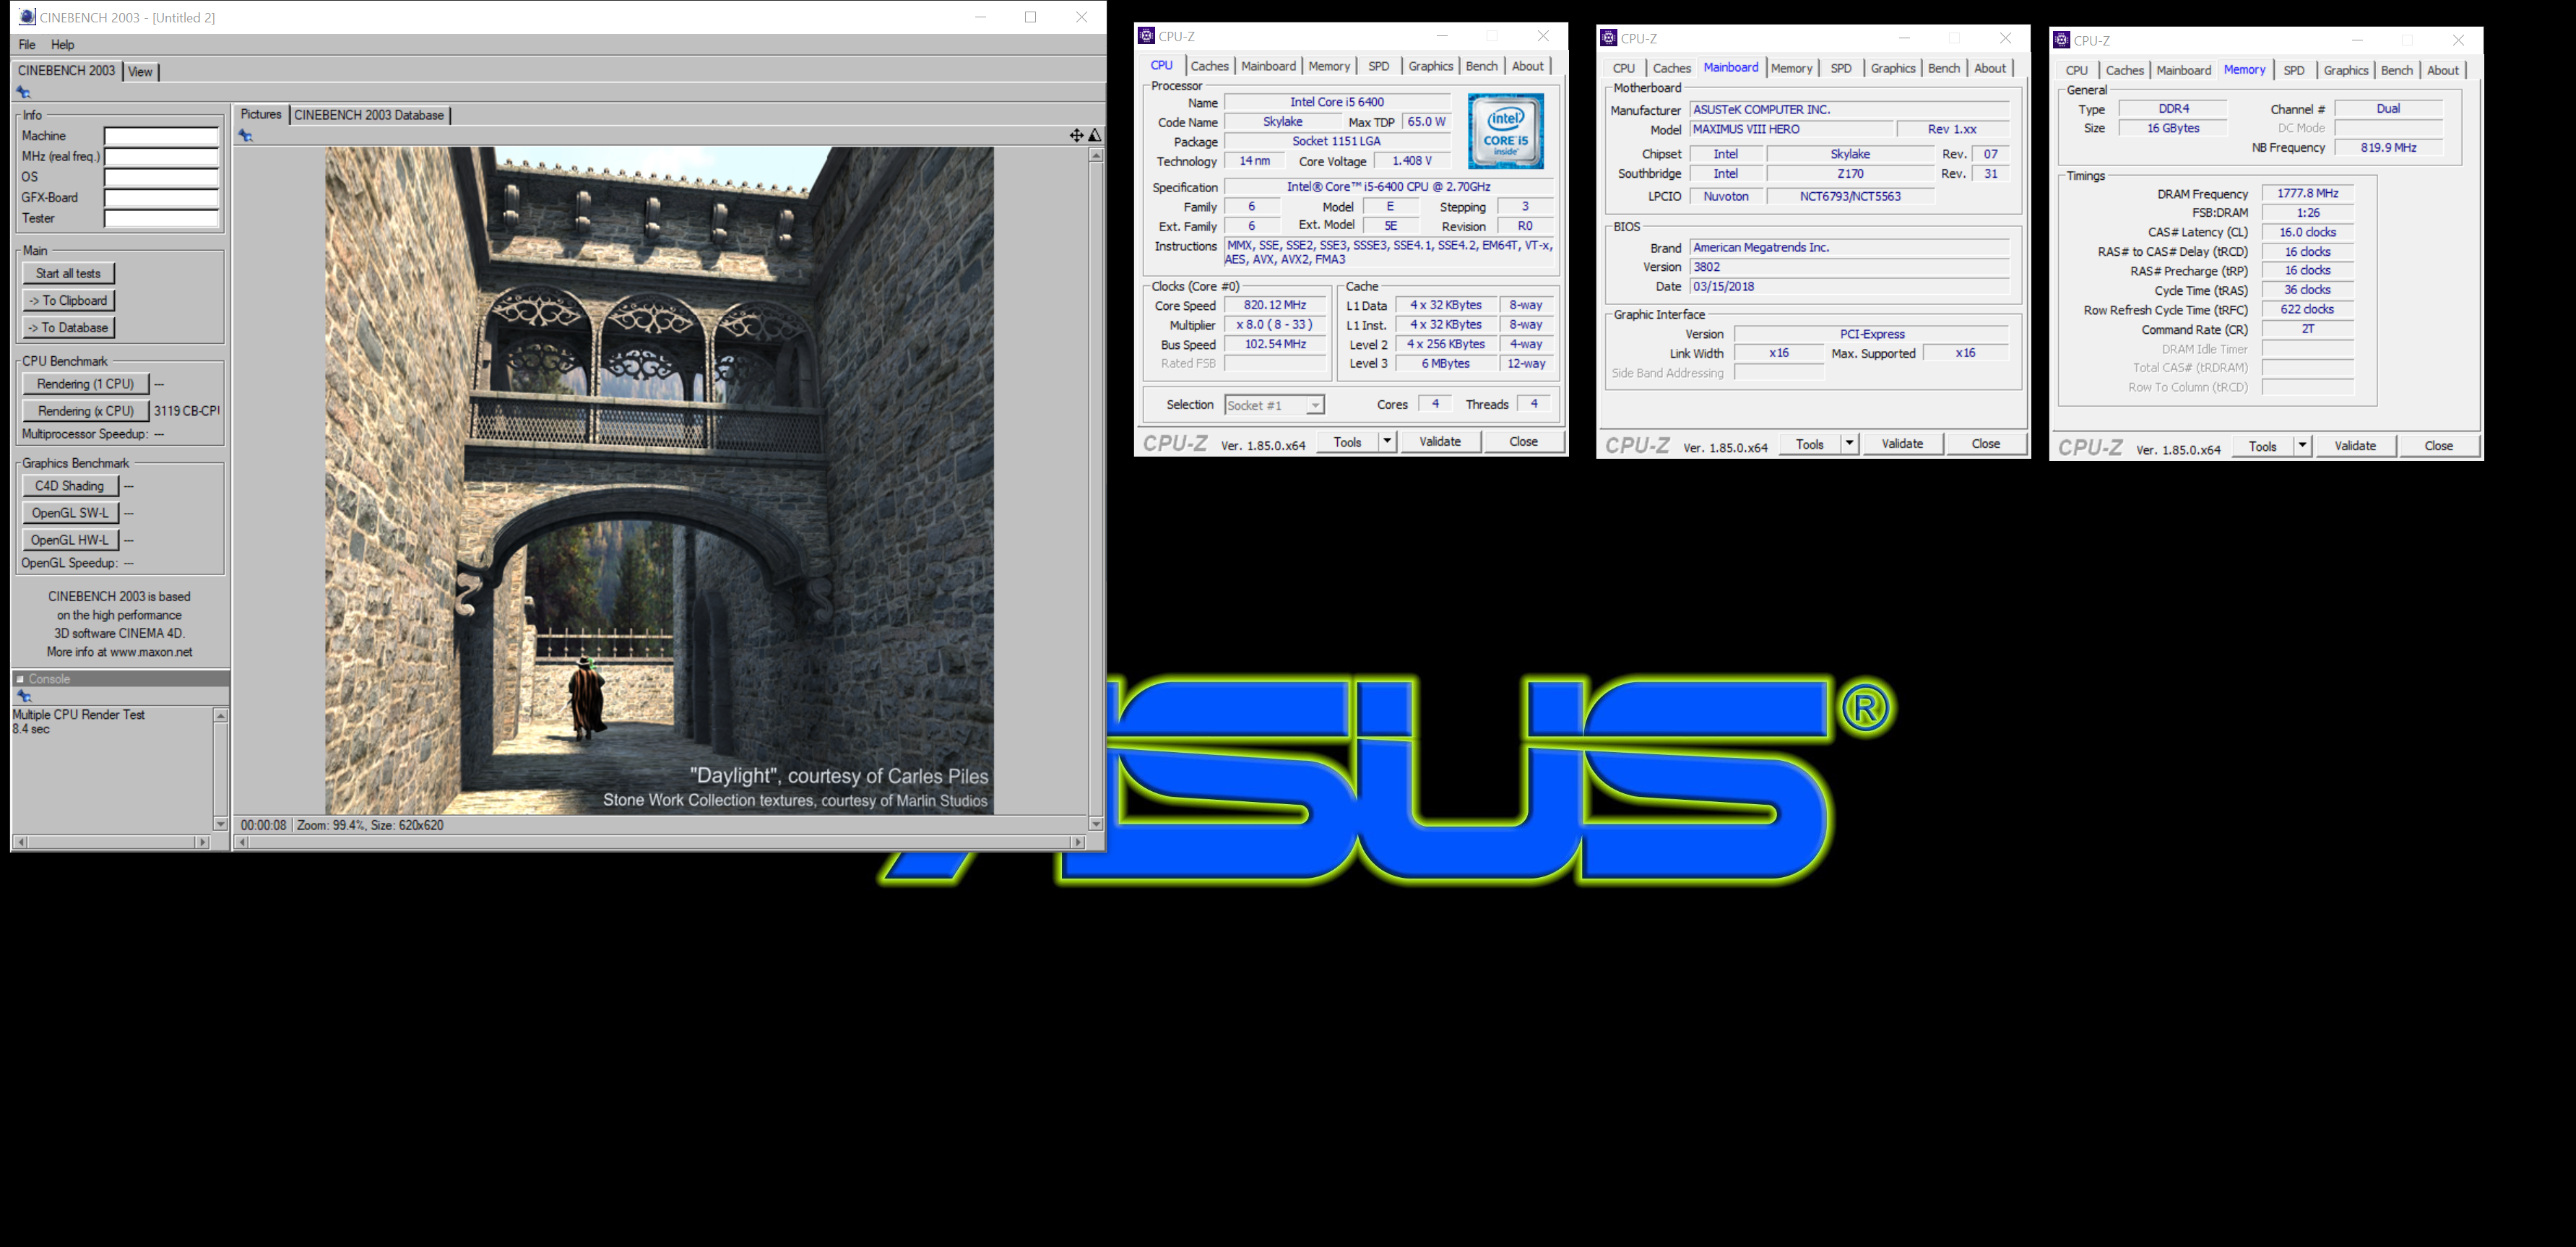Screen dimensions: 2576x1247
Task: Open the Memory tab in the CPU-Z Mainboard window
Action: (x=1791, y=68)
